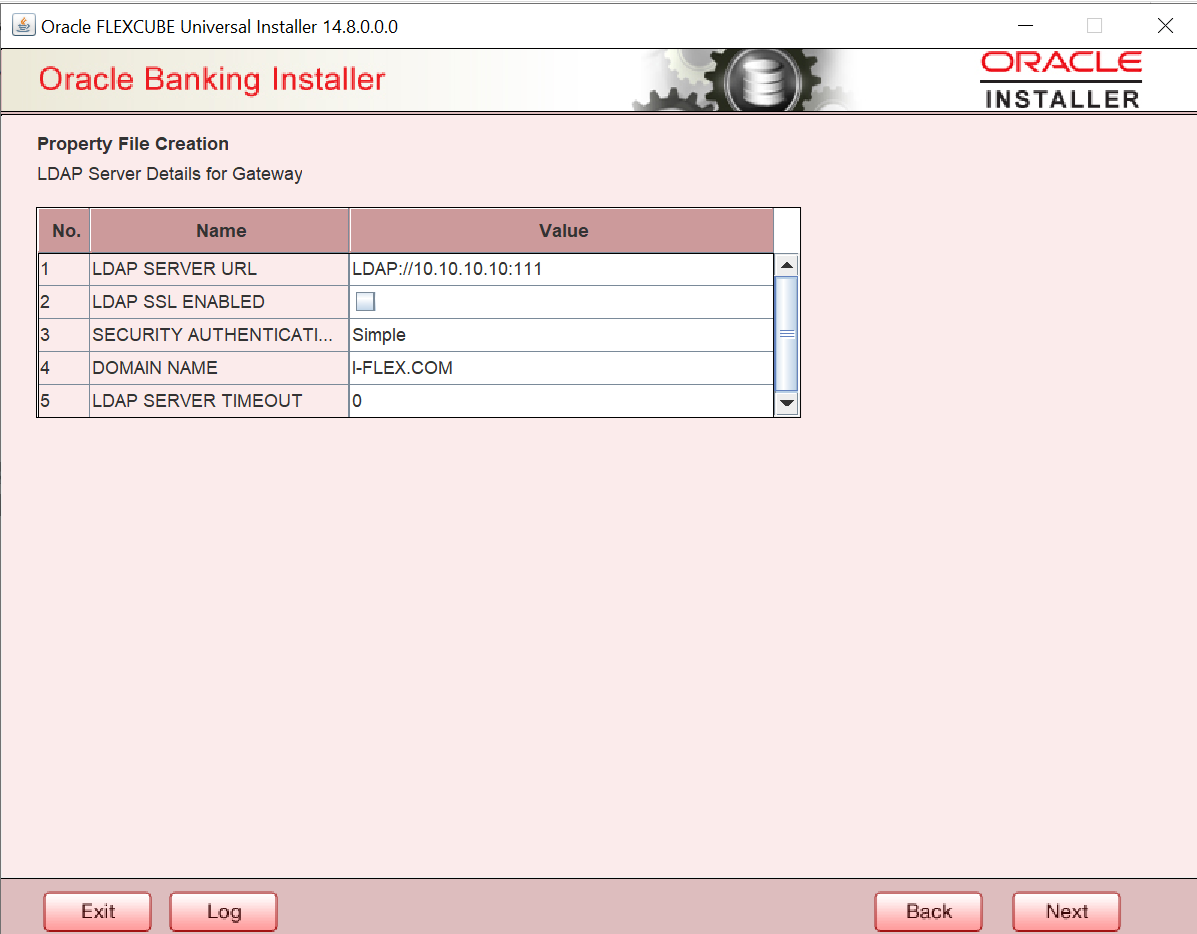Edit the LDAP SERVER URL value field
The image size is (1197, 934).
561,269
